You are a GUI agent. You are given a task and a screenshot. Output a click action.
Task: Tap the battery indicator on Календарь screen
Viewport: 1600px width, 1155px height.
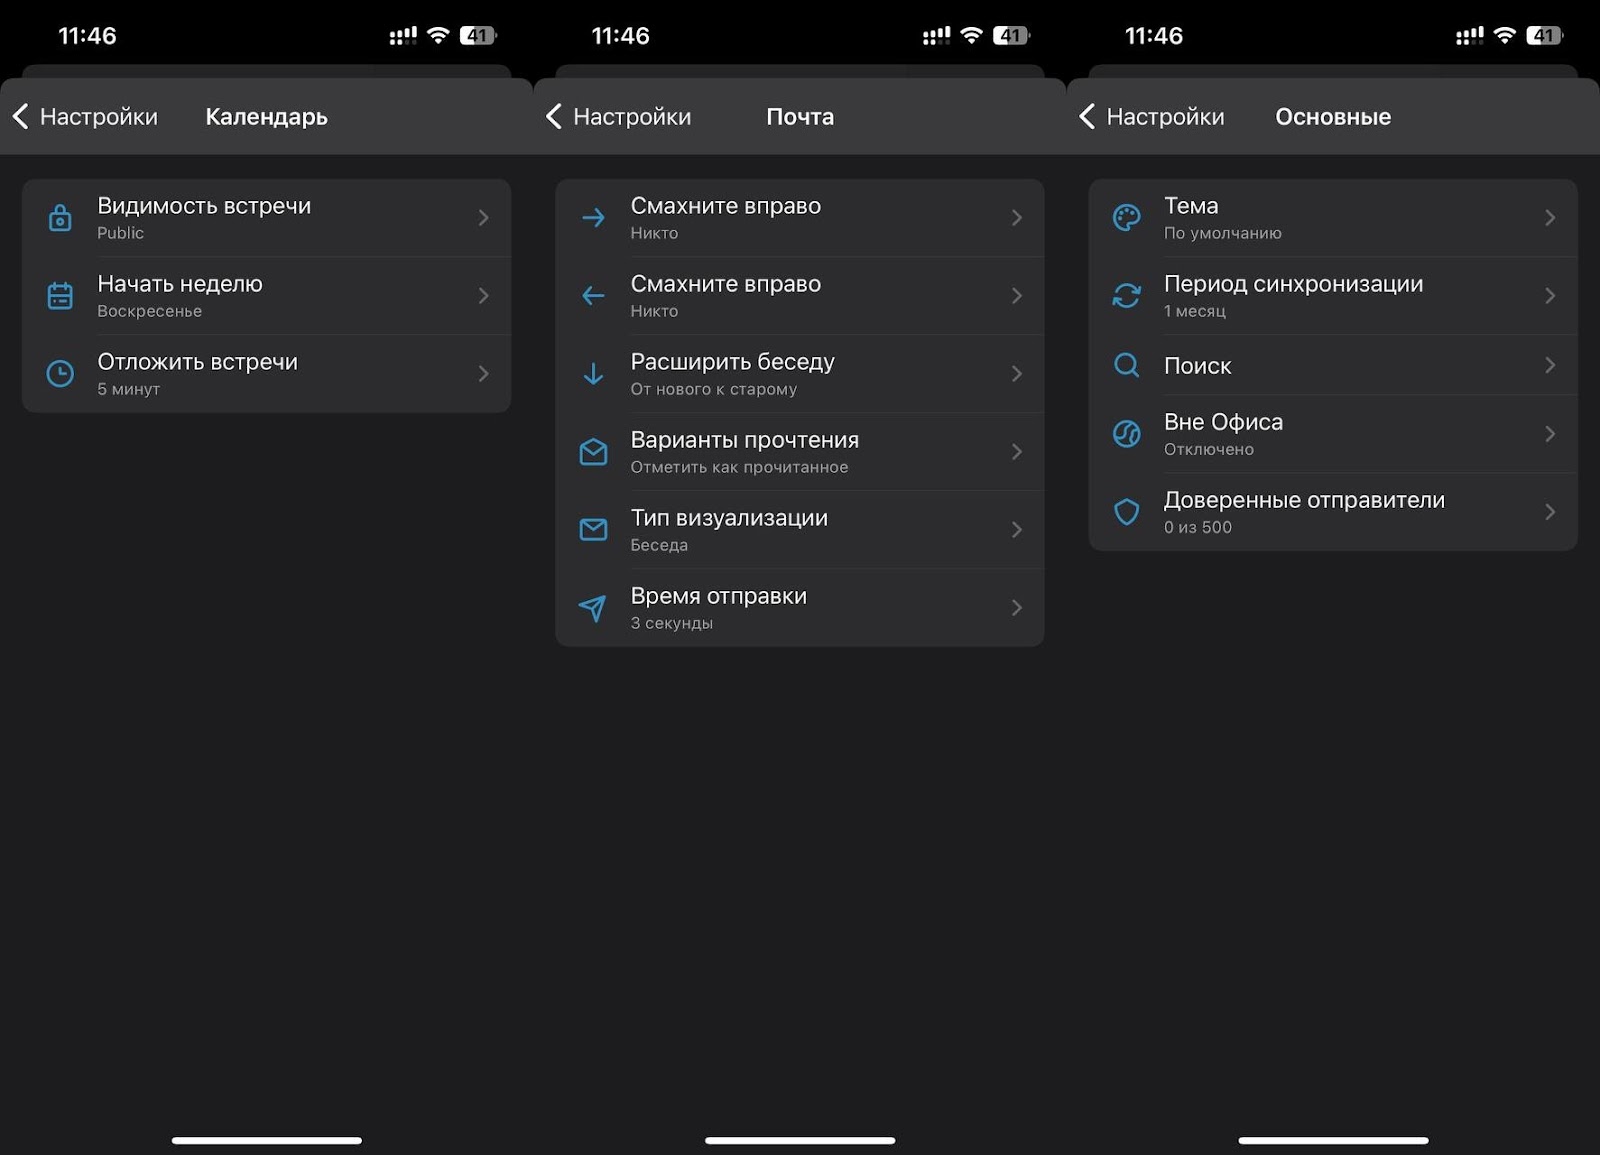point(478,36)
